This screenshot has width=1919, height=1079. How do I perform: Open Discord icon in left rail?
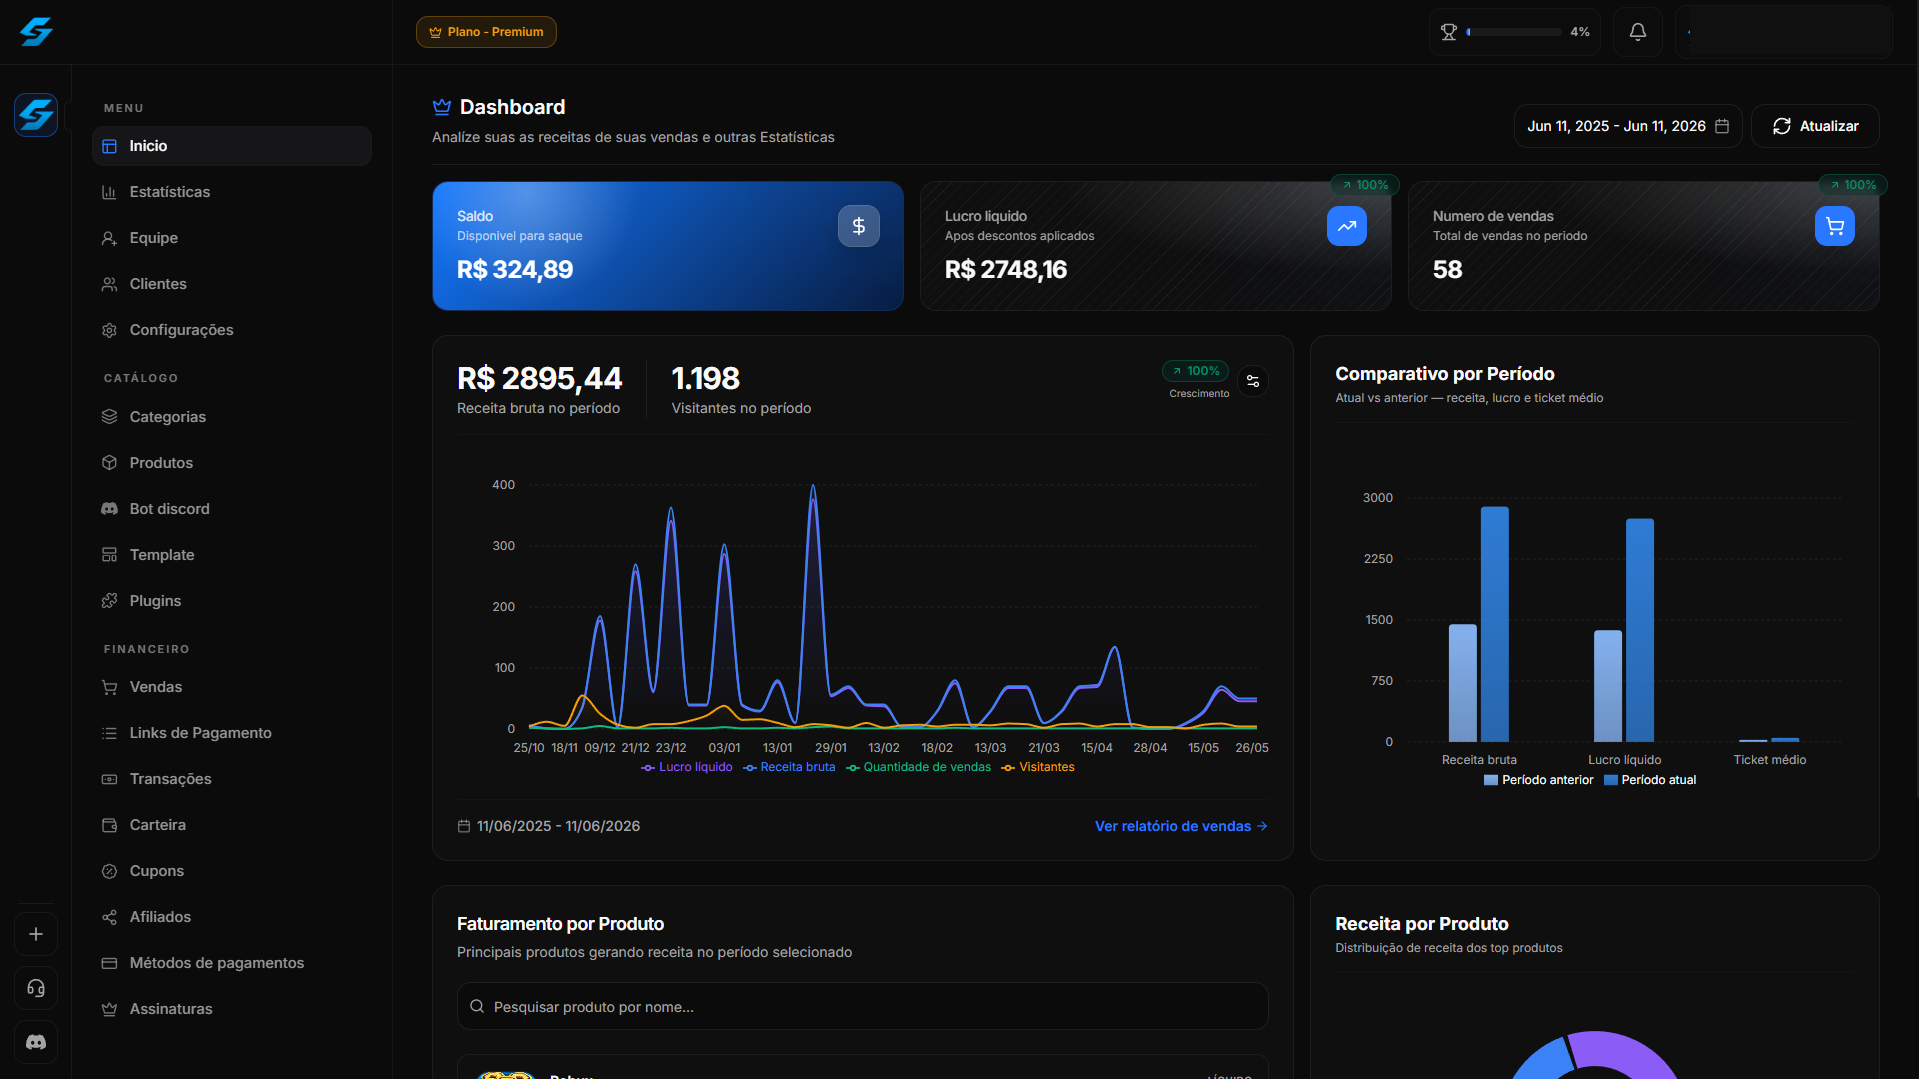pyautogui.click(x=36, y=1042)
